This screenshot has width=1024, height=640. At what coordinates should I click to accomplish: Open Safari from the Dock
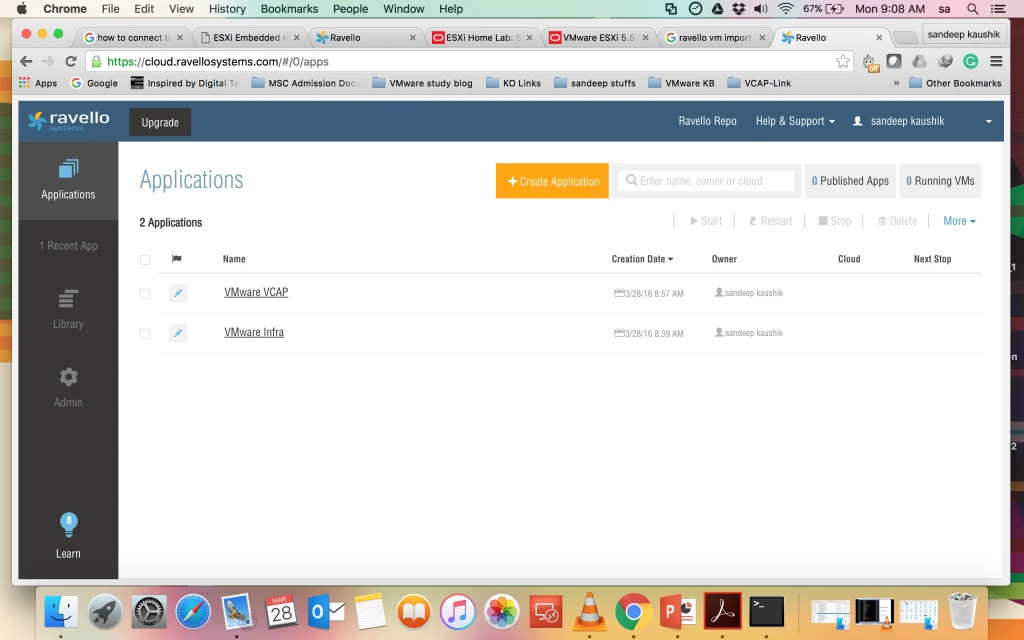(193, 612)
